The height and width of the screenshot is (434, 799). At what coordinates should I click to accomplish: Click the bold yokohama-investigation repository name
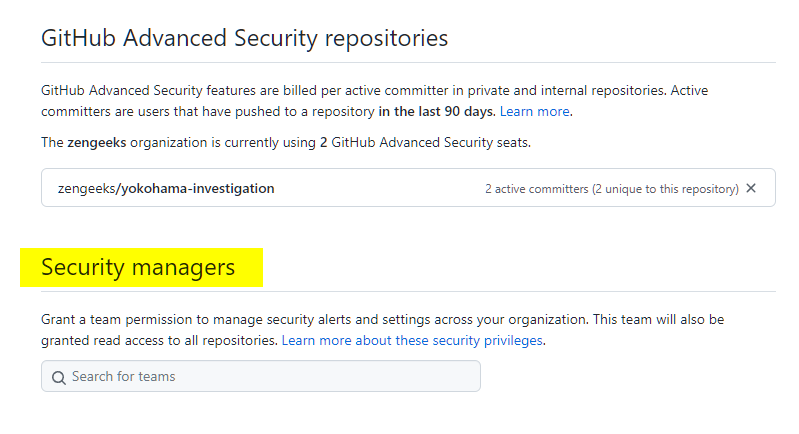197,188
